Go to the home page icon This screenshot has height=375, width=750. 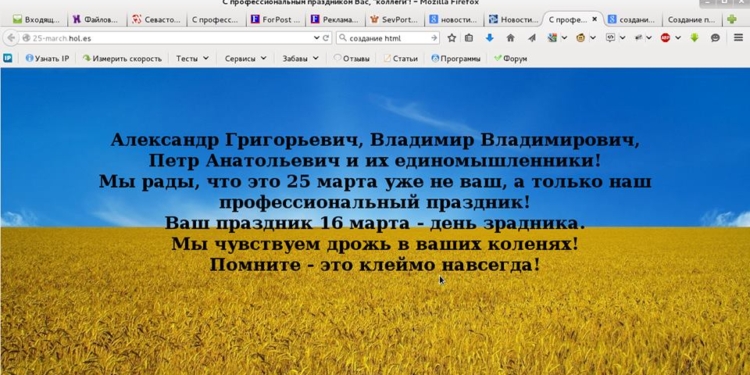point(510,38)
